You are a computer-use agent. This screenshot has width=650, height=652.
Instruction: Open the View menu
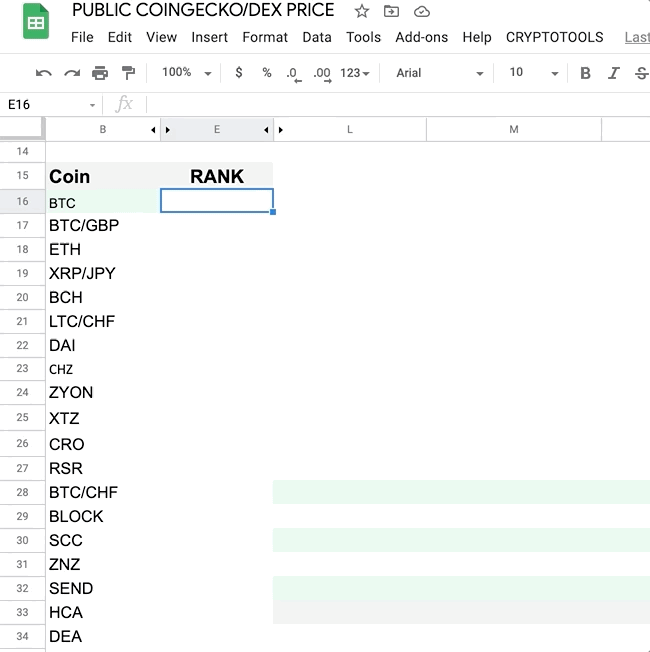click(x=161, y=37)
